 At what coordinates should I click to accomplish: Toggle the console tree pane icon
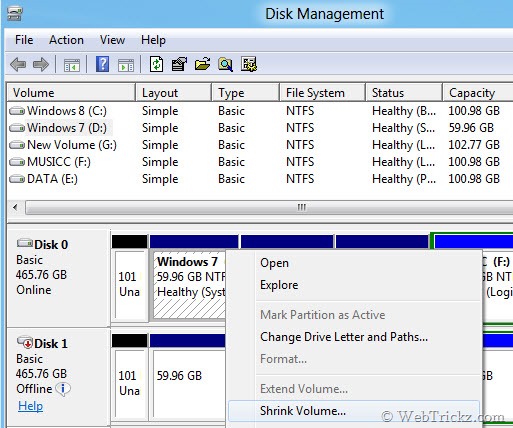click(x=72, y=65)
